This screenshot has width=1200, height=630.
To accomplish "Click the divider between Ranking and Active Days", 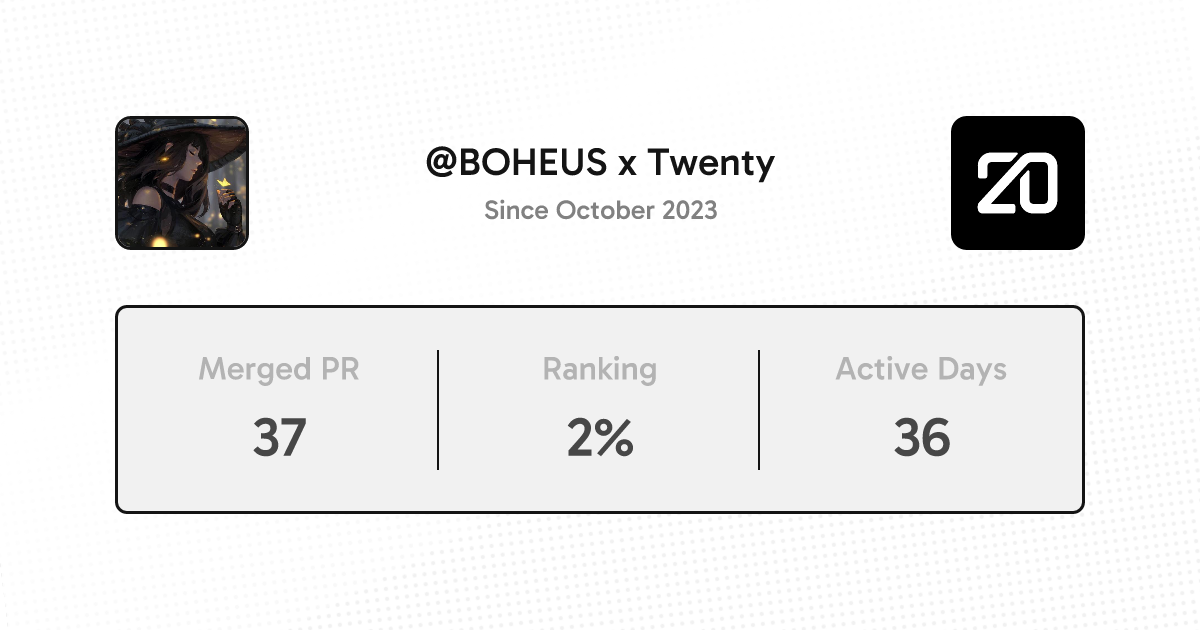I will tap(759, 410).
